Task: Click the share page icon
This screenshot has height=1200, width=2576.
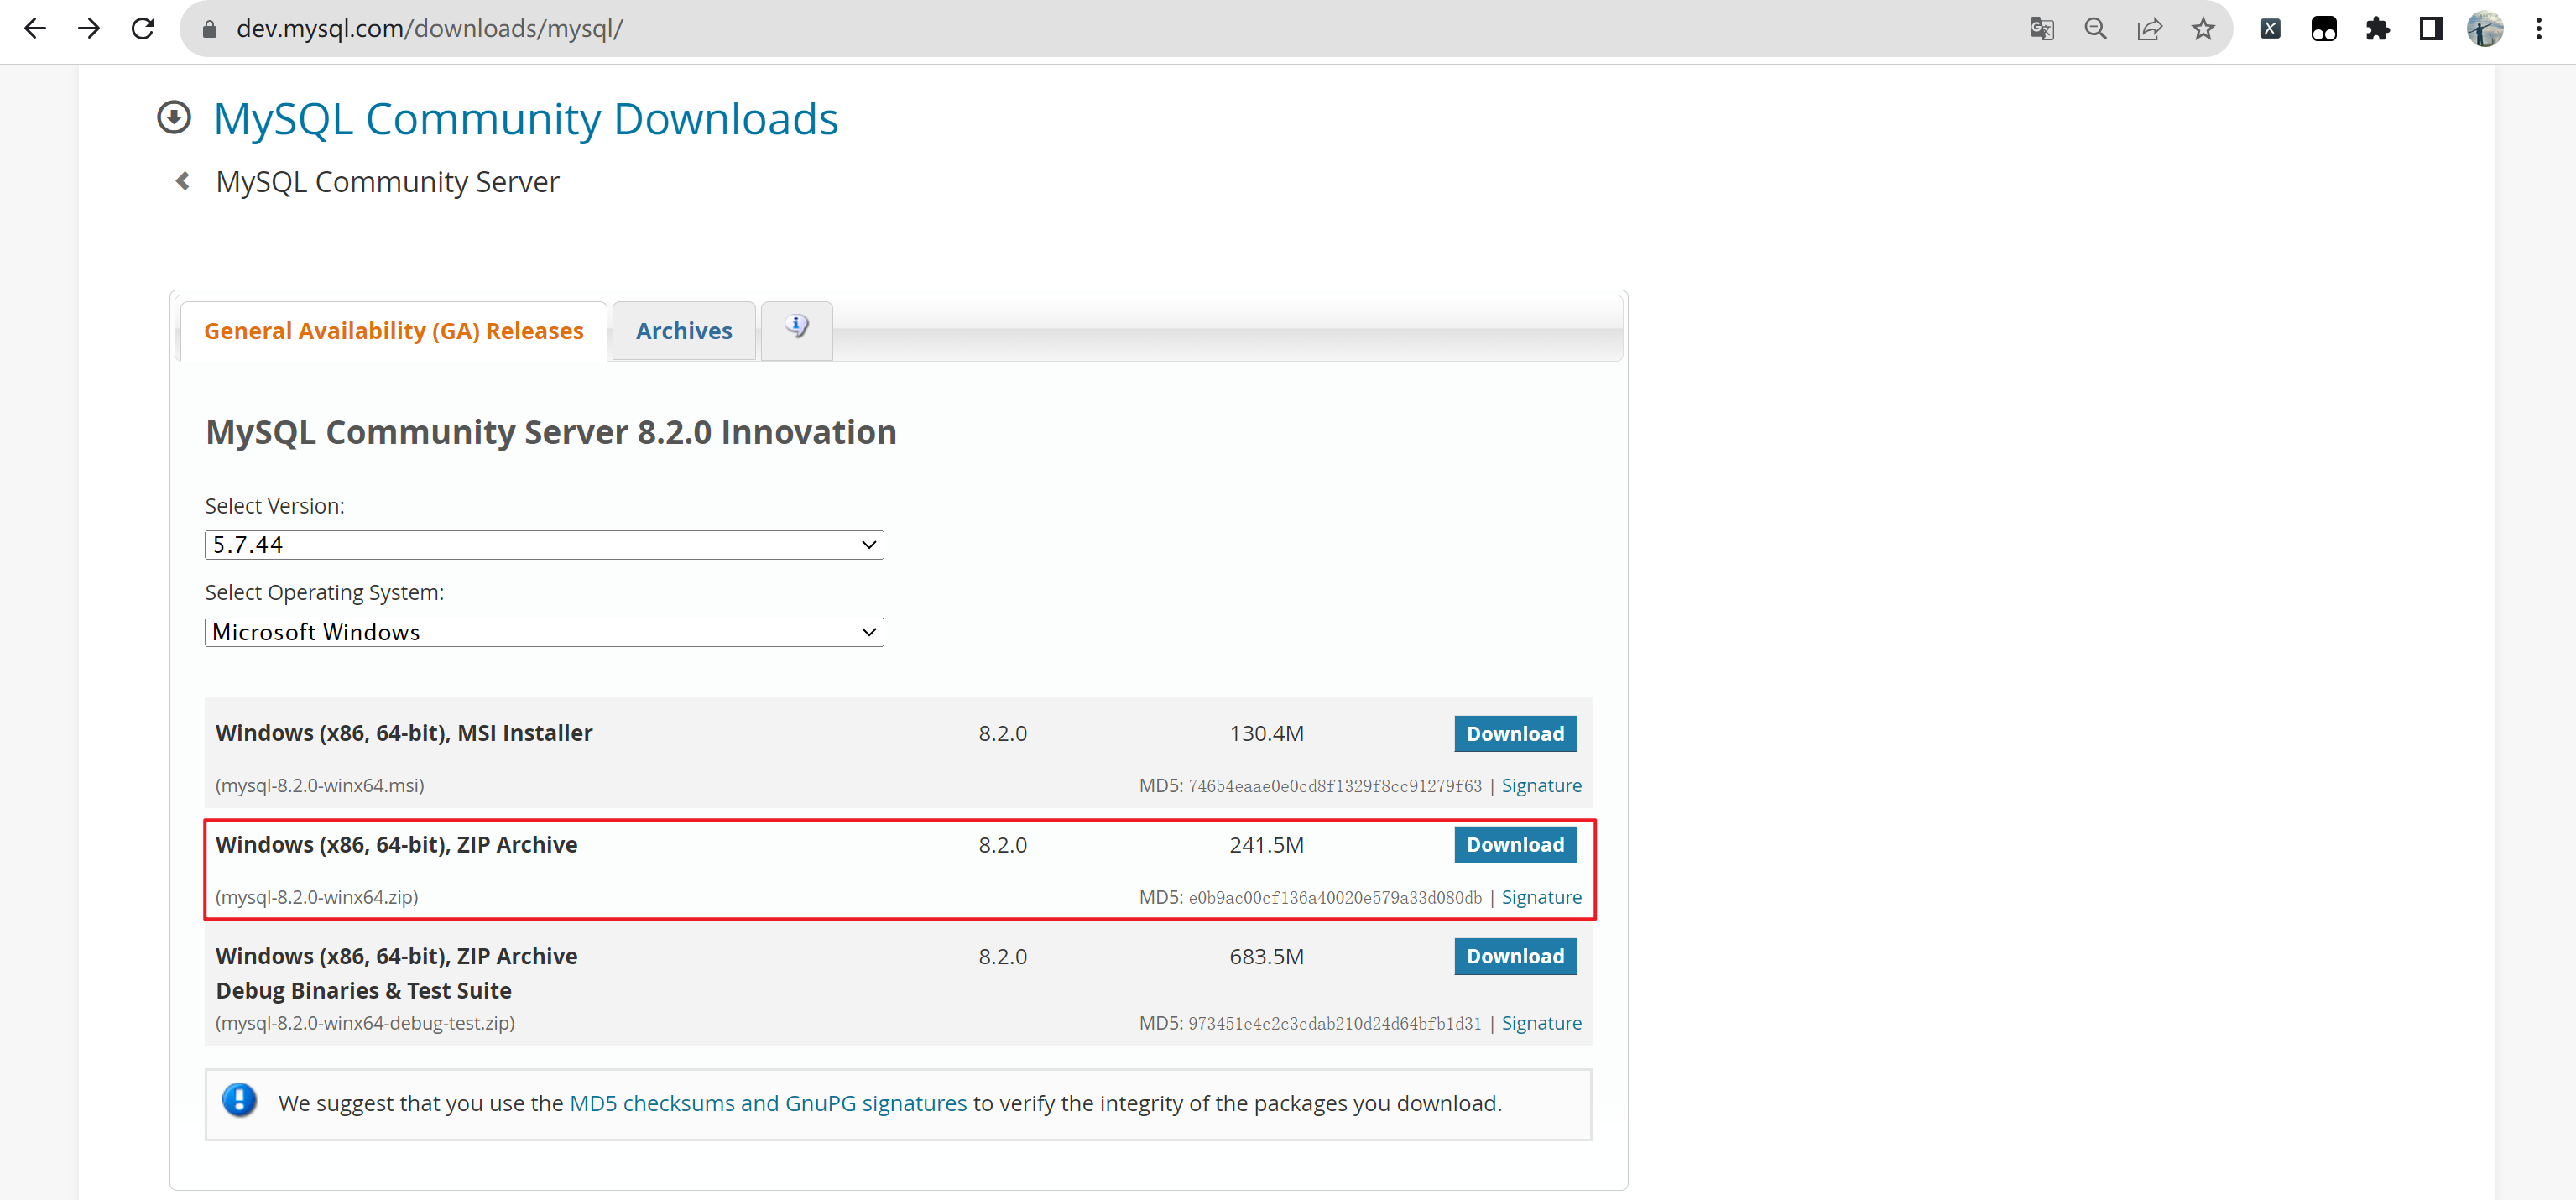Action: coord(2149,28)
